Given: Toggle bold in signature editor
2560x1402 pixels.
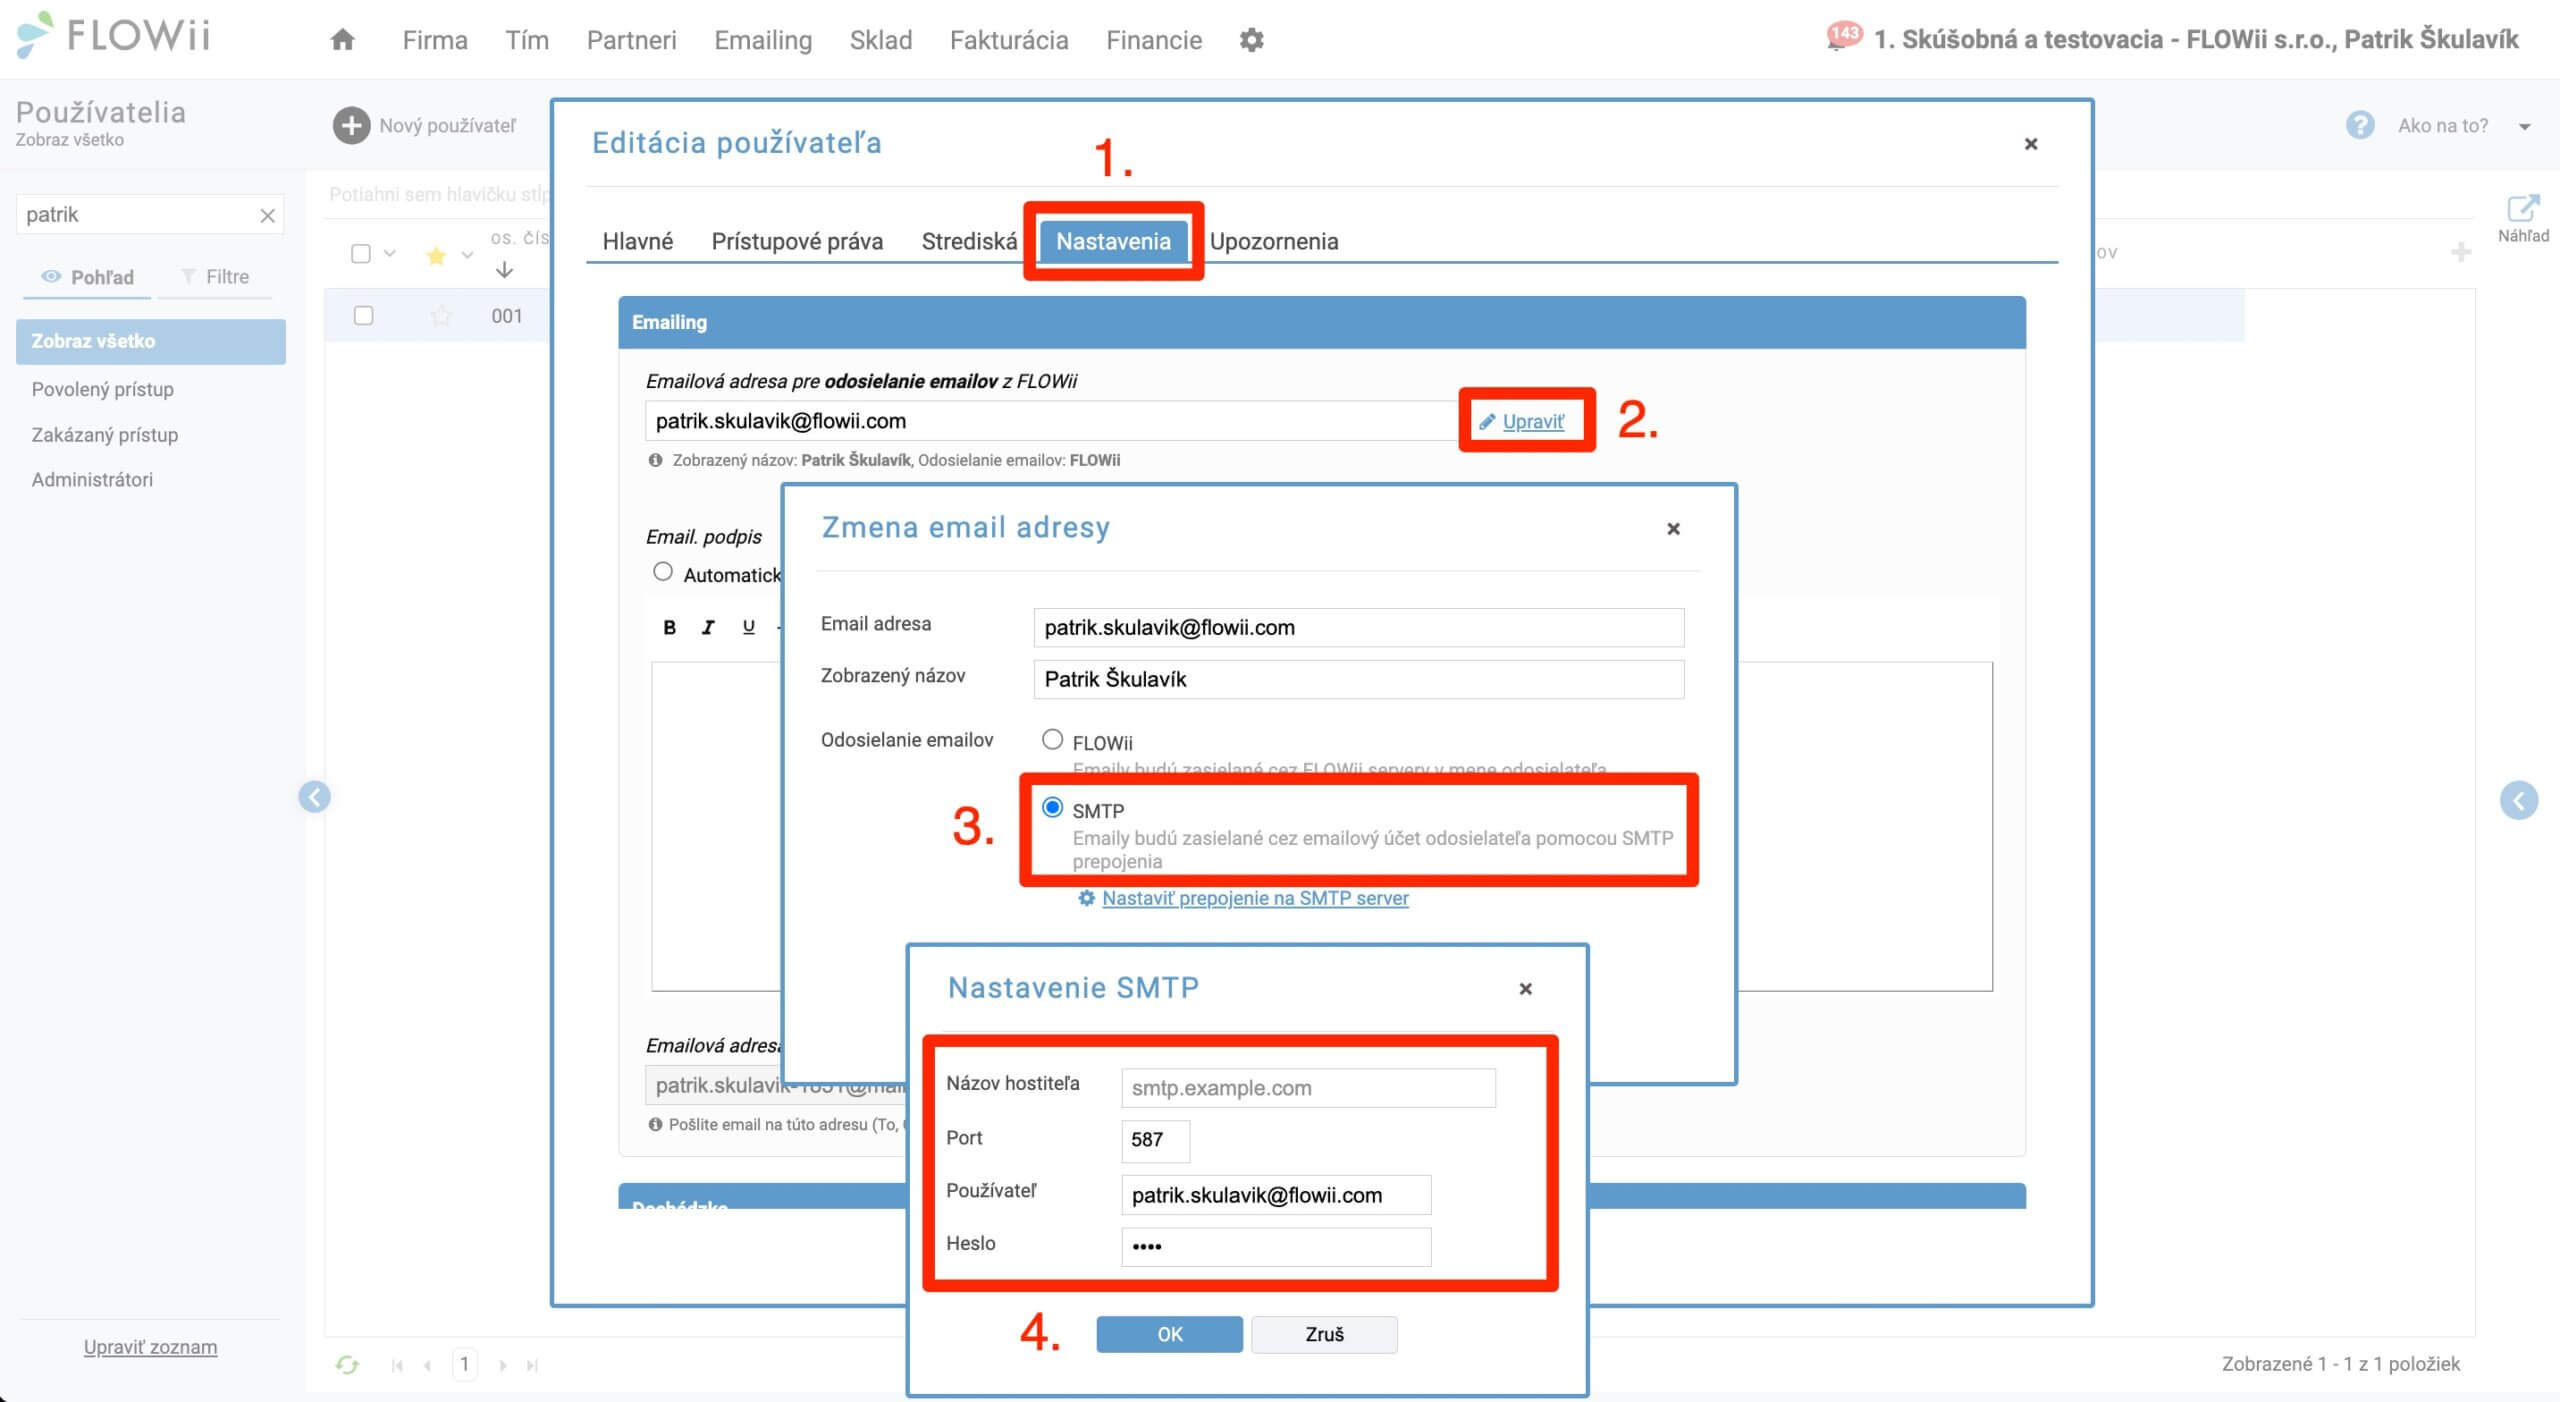Looking at the screenshot, I should coord(669,627).
